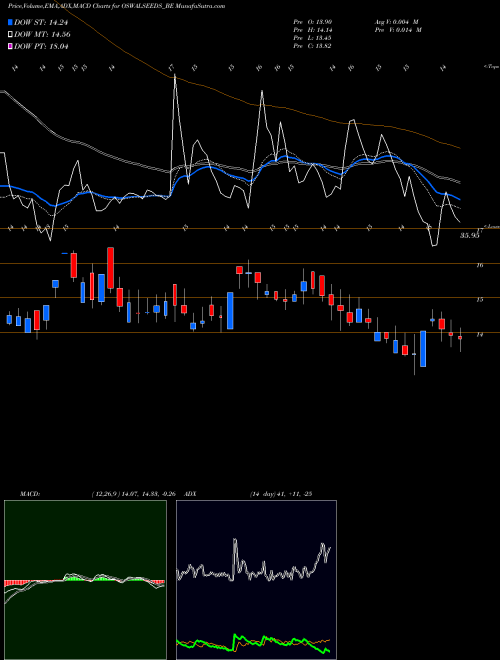
Task: Click the price axis label 14
Action: (x=480, y=334)
